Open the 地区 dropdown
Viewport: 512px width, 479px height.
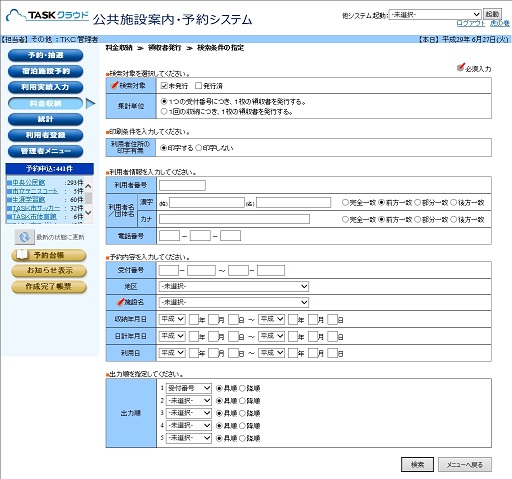[234, 286]
